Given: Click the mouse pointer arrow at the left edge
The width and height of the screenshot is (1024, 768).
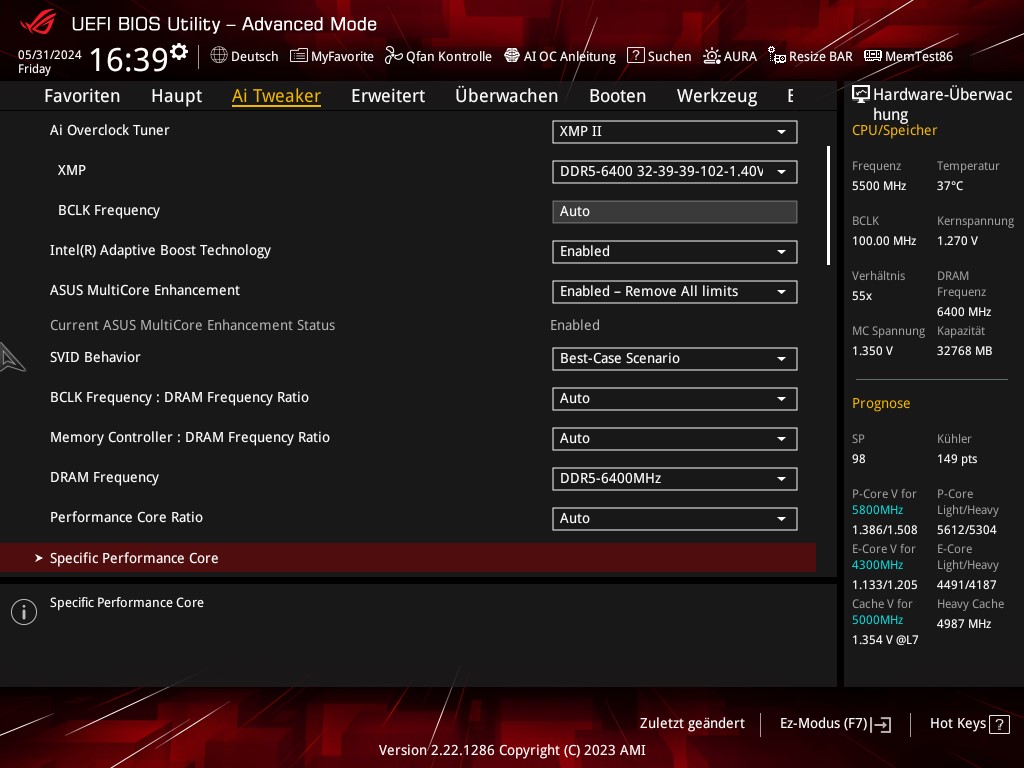Looking at the screenshot, I should [x=12, y=357].
